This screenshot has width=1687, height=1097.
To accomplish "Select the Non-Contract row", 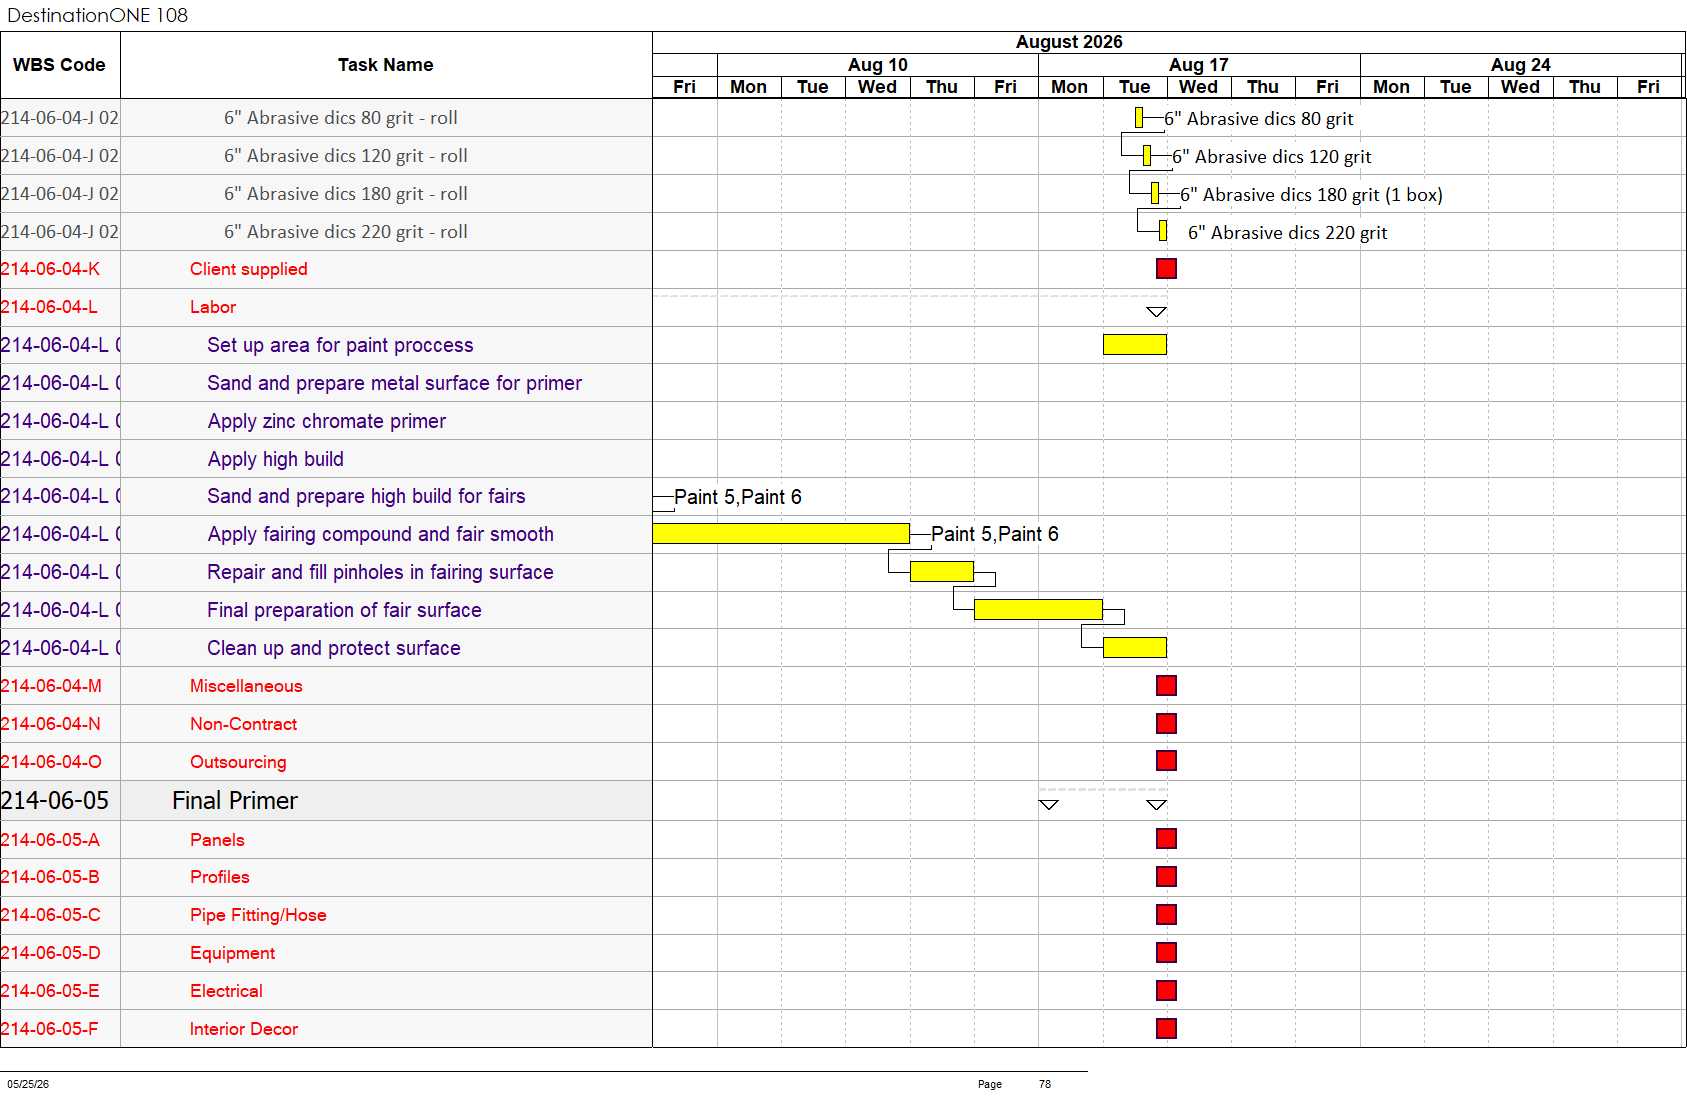I will [x=326, y=724].
